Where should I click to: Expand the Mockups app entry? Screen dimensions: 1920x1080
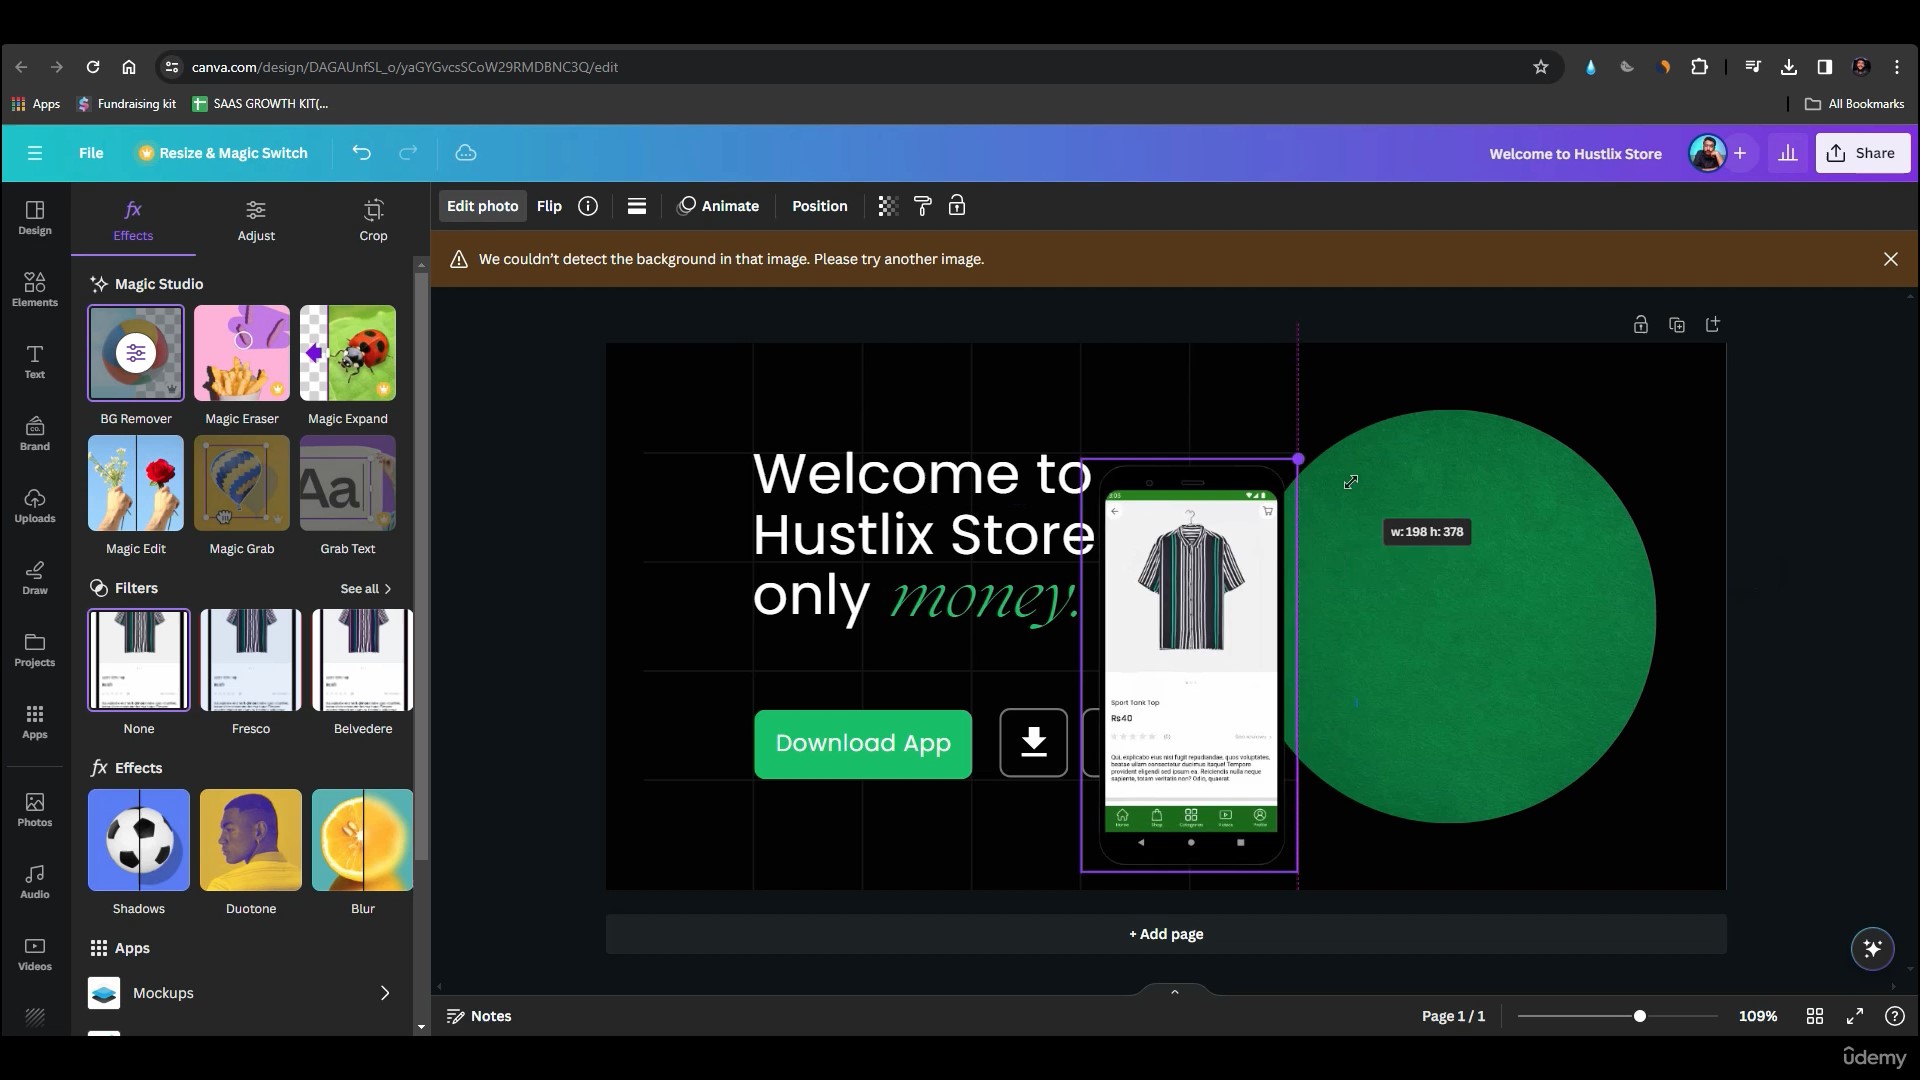385,993
